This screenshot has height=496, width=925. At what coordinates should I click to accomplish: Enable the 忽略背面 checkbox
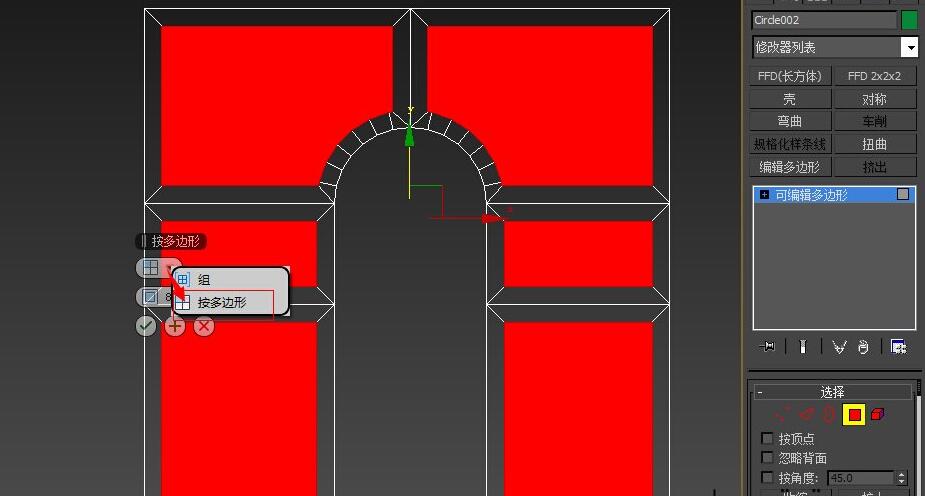[x=767, y=458]
